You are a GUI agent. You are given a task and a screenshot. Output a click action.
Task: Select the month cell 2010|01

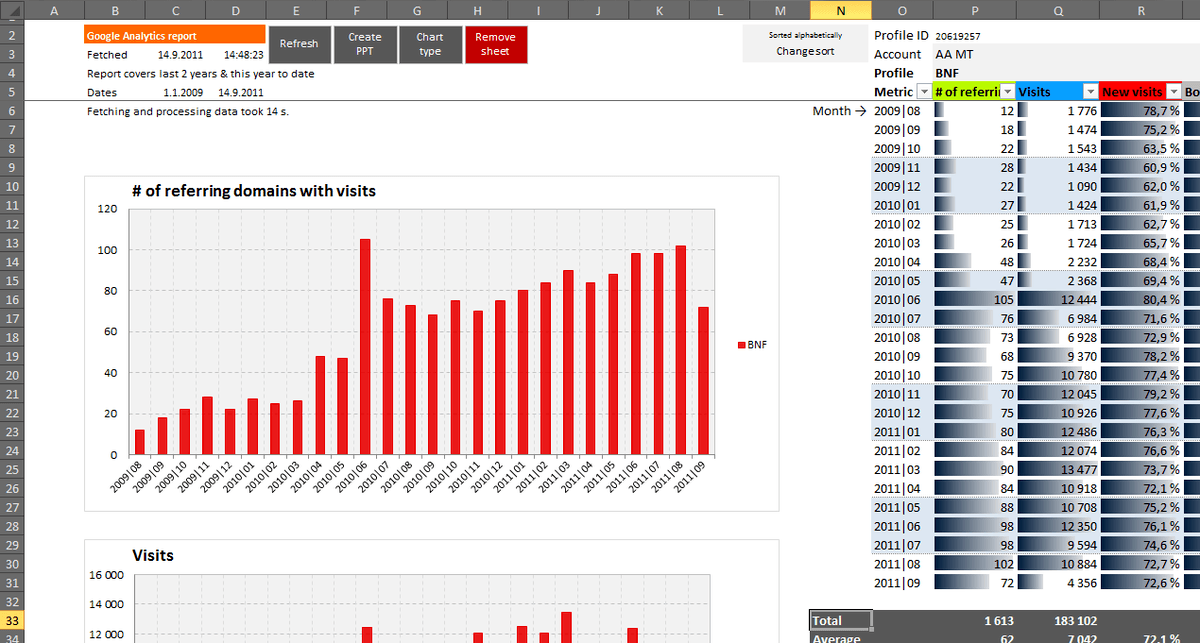897,205
